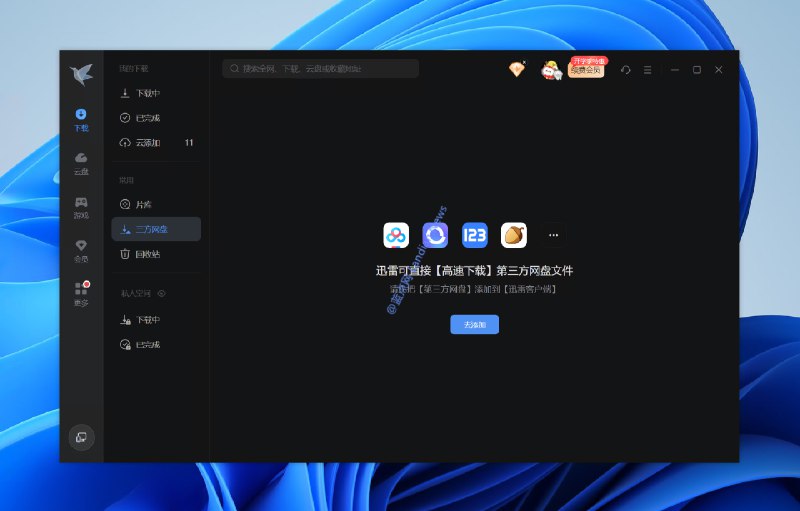This screenshot has width=800, height=511.
Task: Open the 游戏 games section in sidebar
Action: point(81,206)
